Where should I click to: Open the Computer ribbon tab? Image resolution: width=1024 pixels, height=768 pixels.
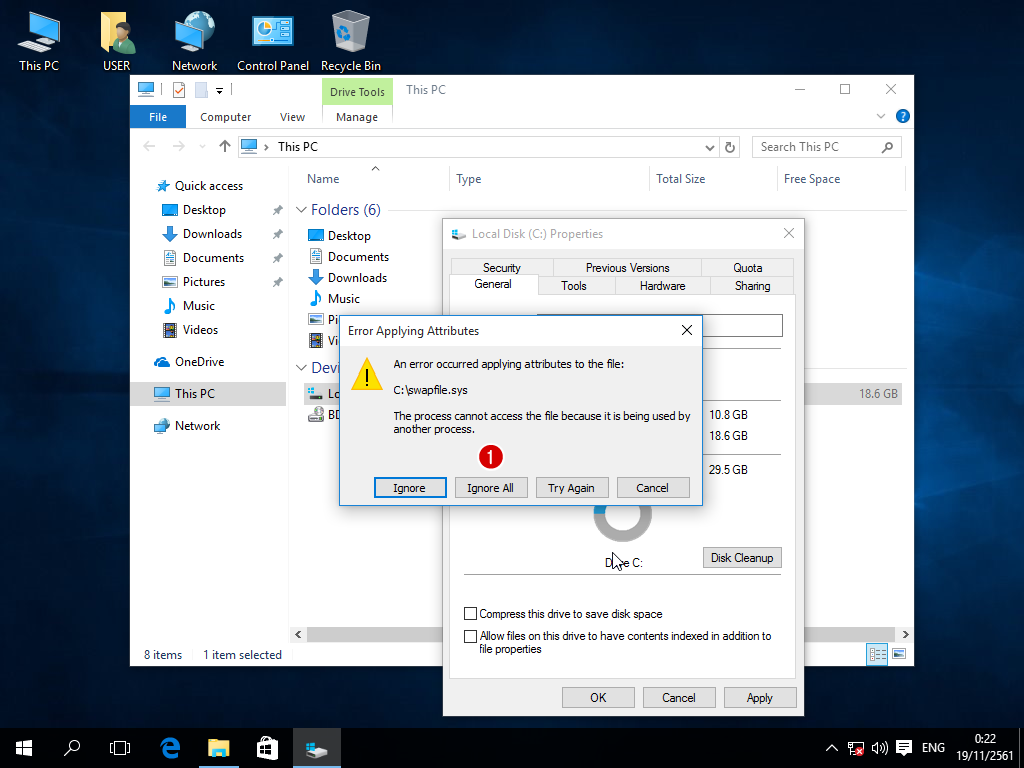coord(225,117)
